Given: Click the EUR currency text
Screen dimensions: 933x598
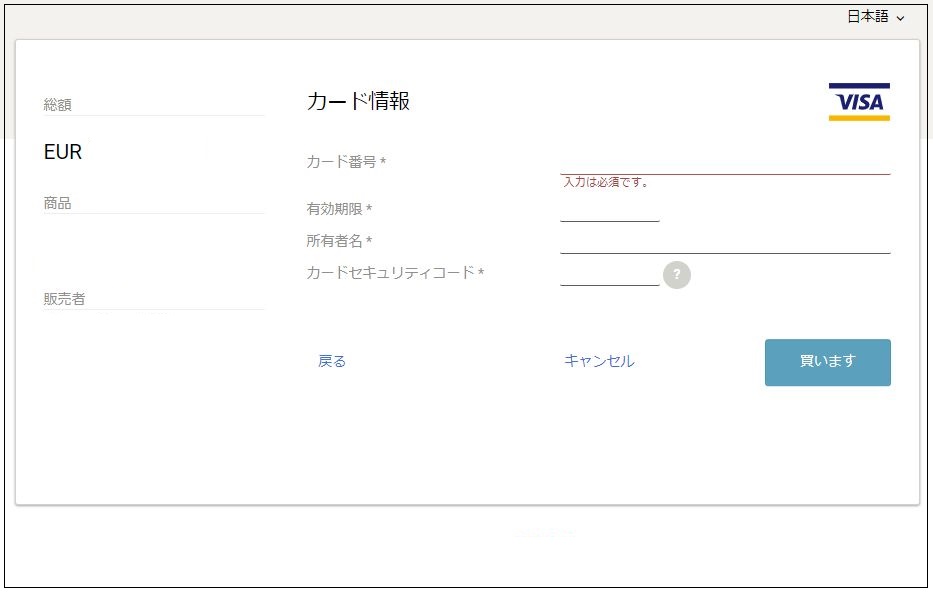Looking at the screenshot, I should coord(62,152).
